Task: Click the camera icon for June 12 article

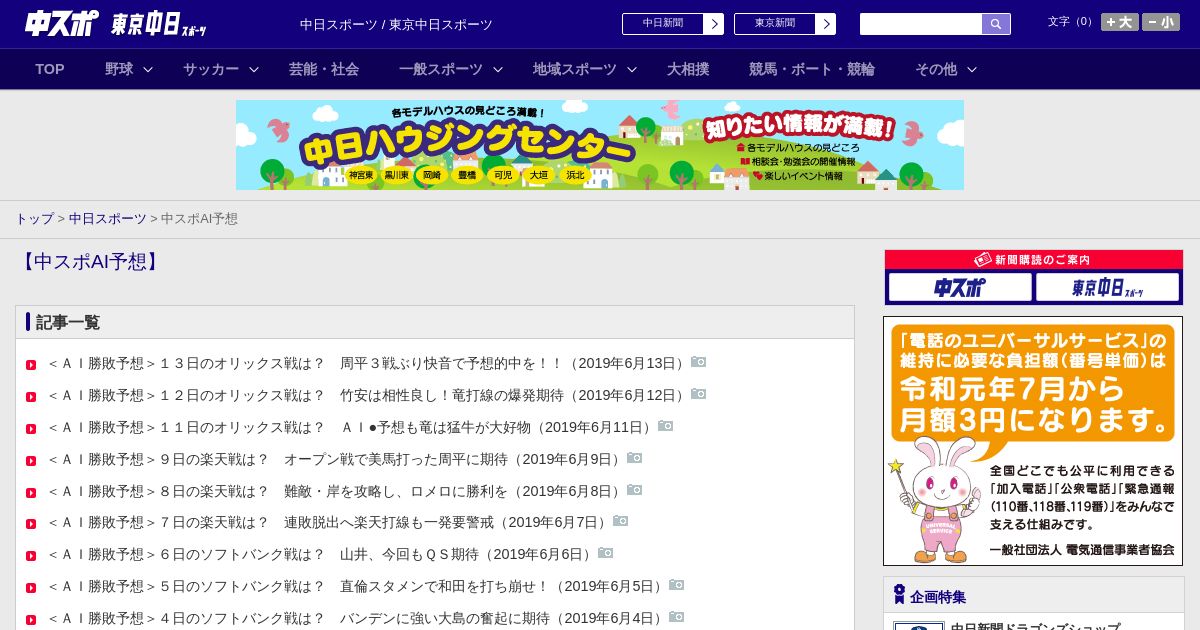Action: [699, 394]
